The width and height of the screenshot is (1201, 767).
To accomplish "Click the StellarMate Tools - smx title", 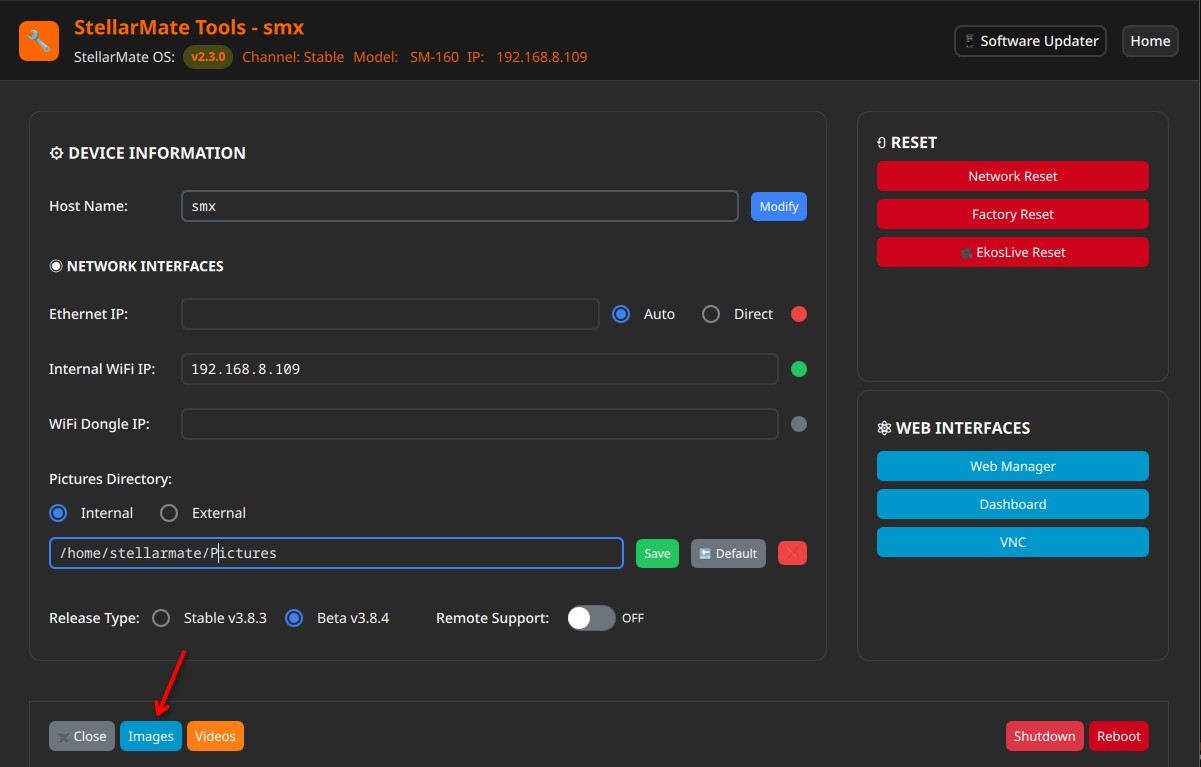I will [x=189, y=27].
